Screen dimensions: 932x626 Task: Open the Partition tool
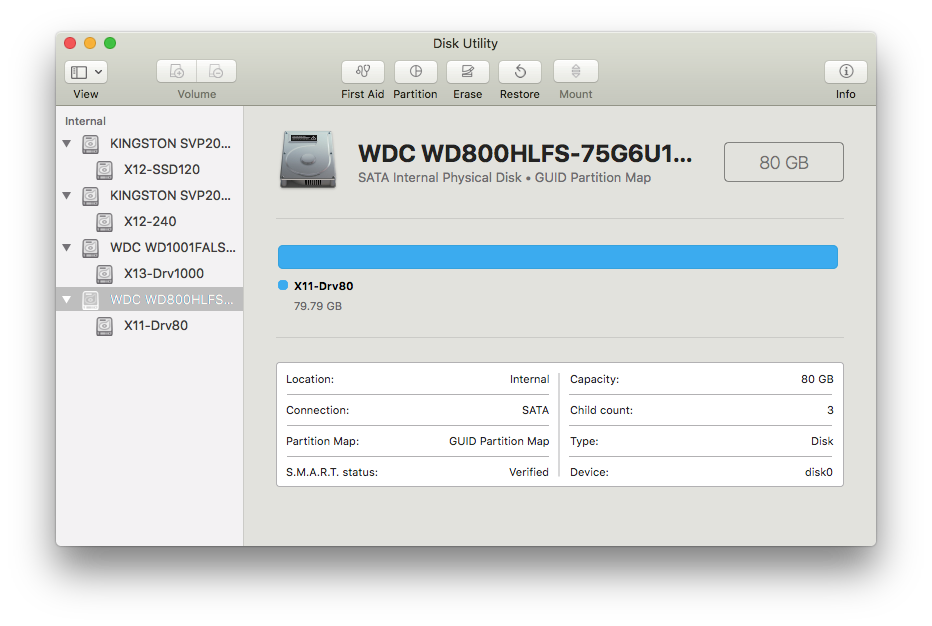415,72
